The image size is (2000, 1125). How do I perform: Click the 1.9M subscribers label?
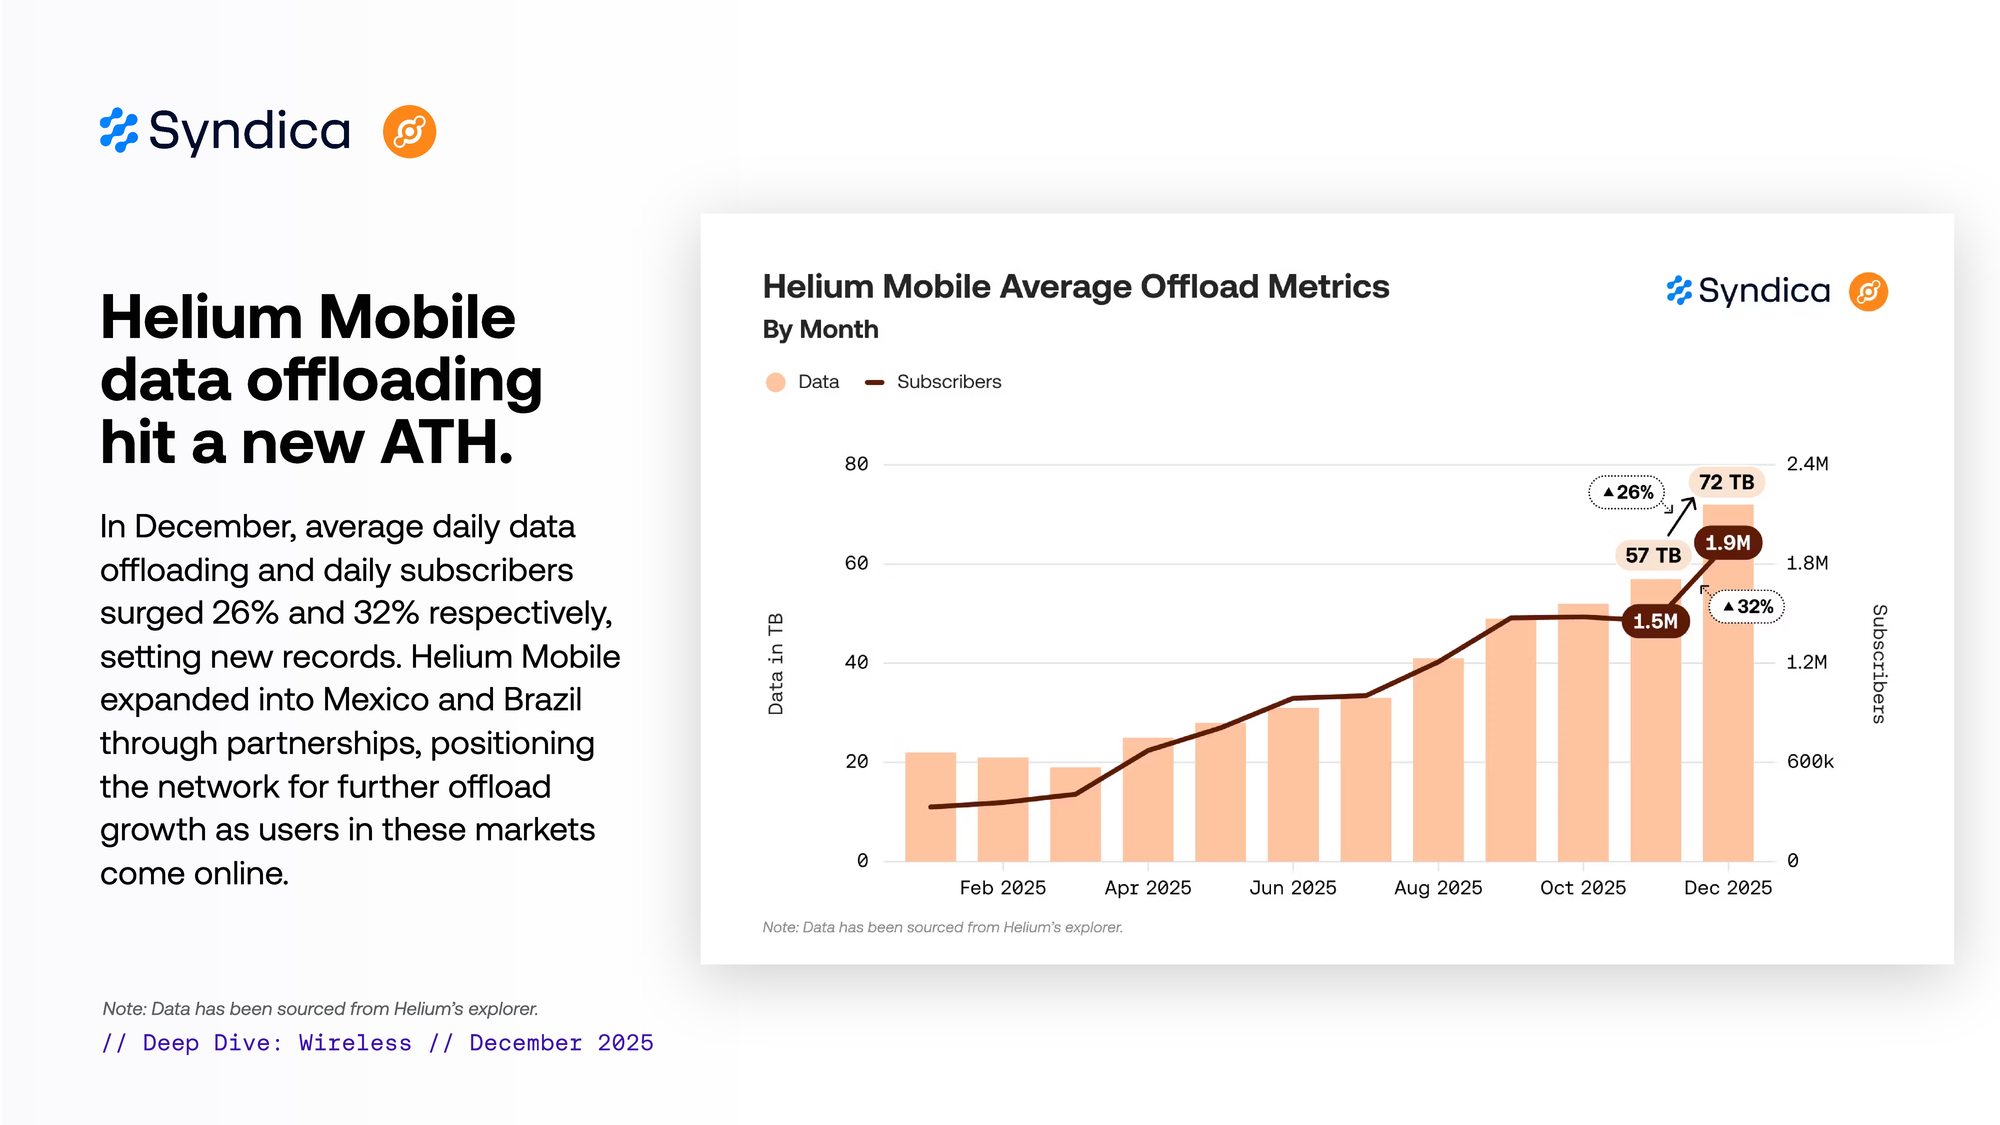point(1727,543)
